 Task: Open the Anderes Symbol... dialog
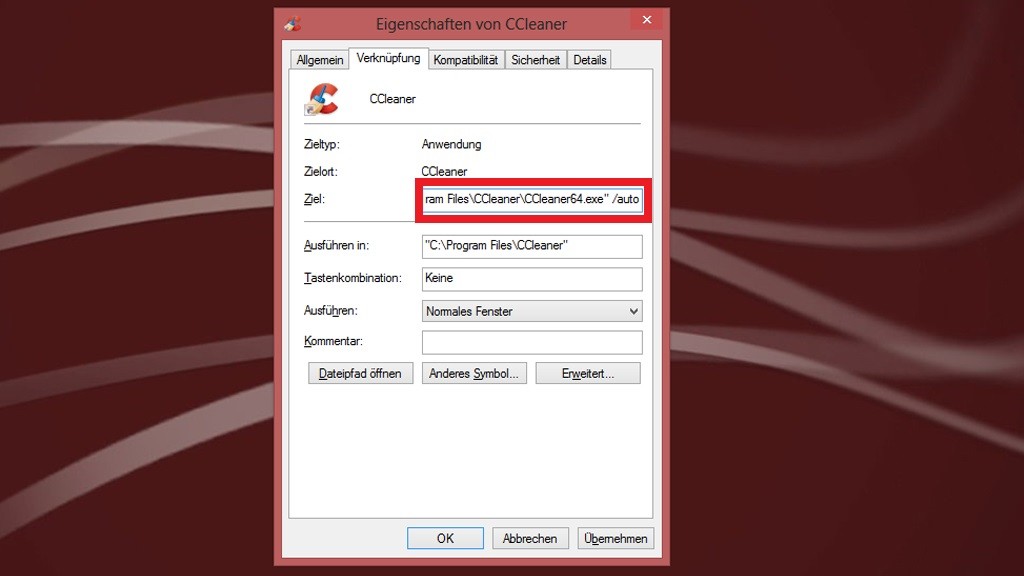(474, 373)
